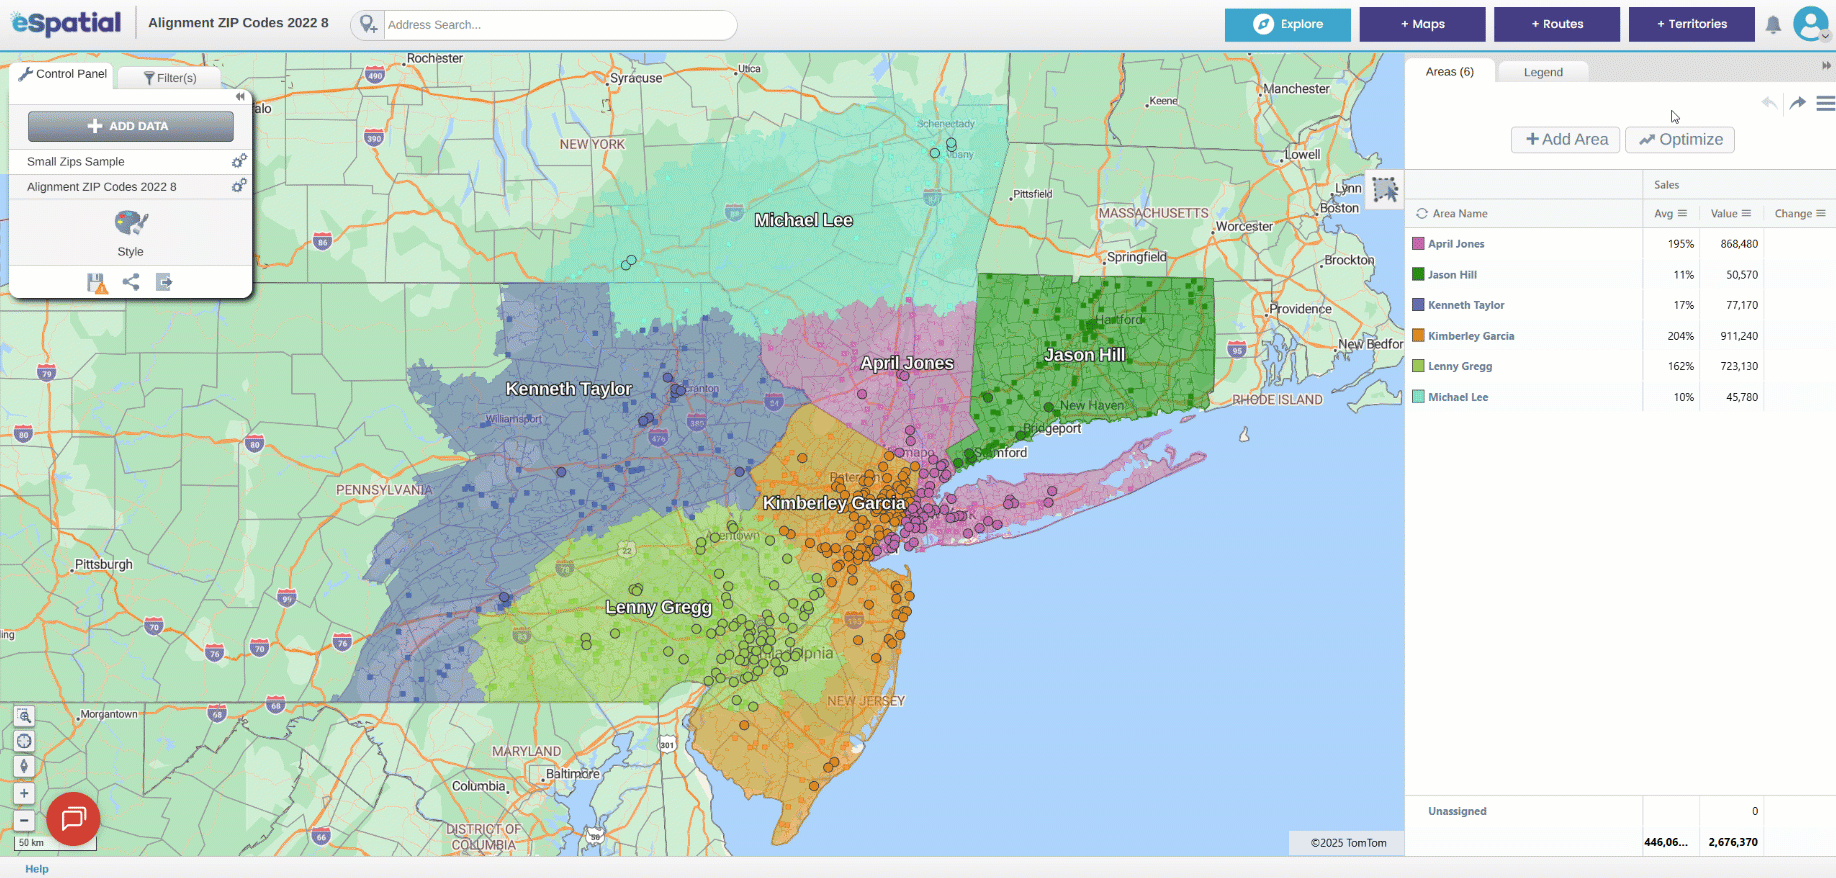Image resolution: width=1836 pixels, height=878 pixels.
Task: Select the Michael Lee area row name
Action: click(1458, 397)
